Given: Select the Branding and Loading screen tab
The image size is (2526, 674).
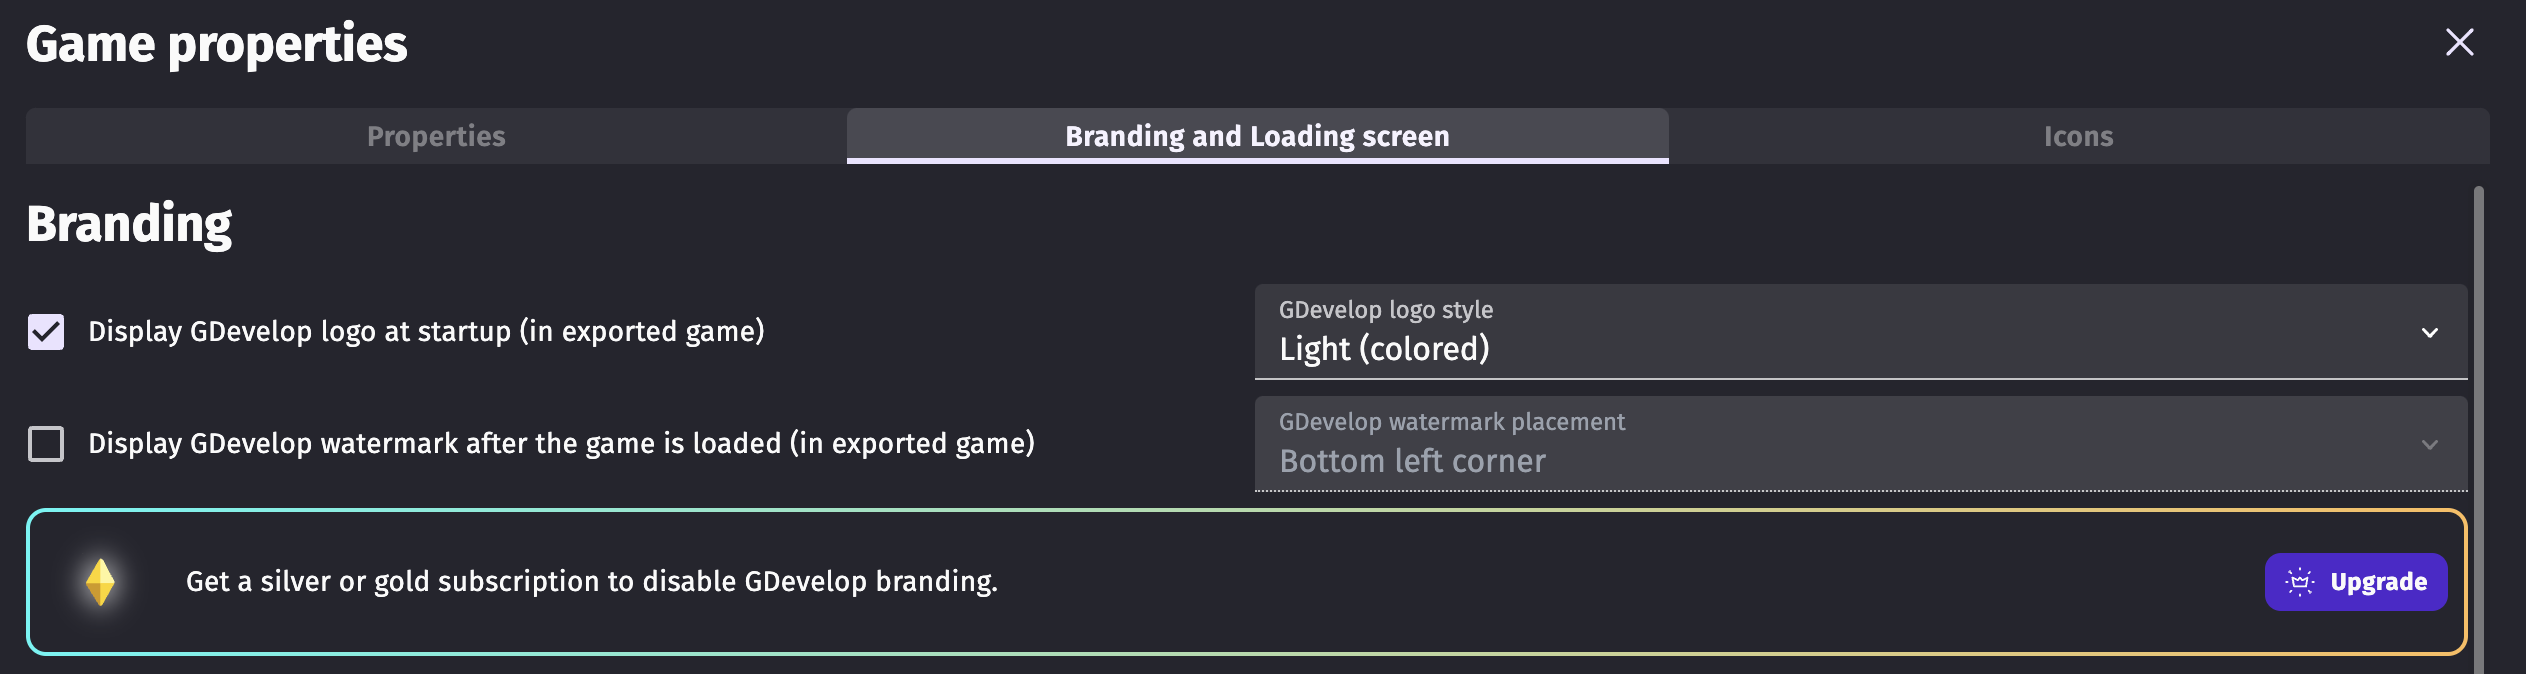Looking at the screenshot, I should click(1257, 136).
